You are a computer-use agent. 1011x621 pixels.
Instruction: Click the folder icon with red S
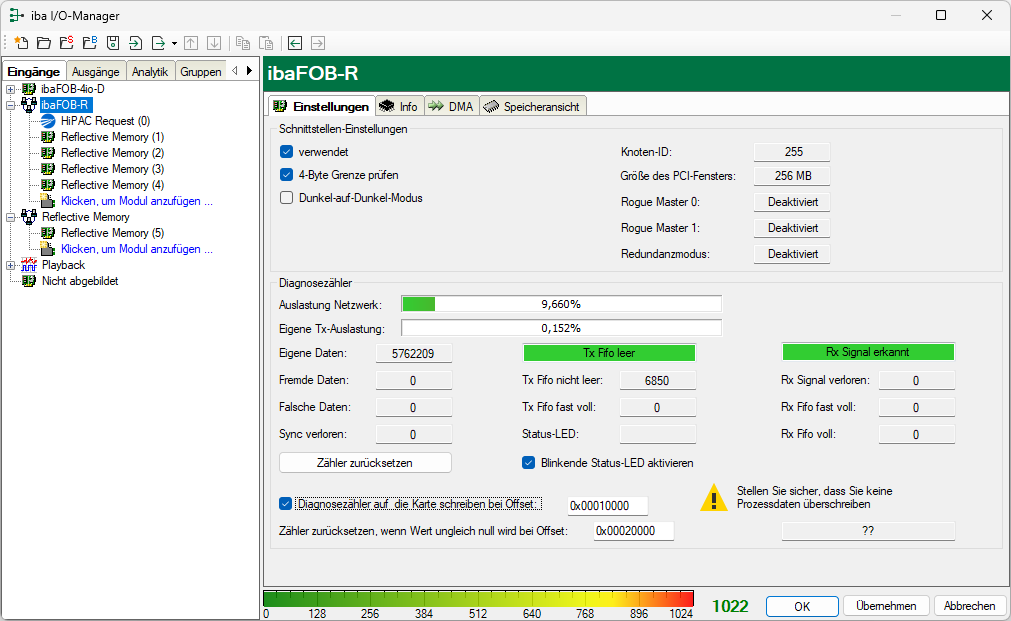(x=67, y=43)
